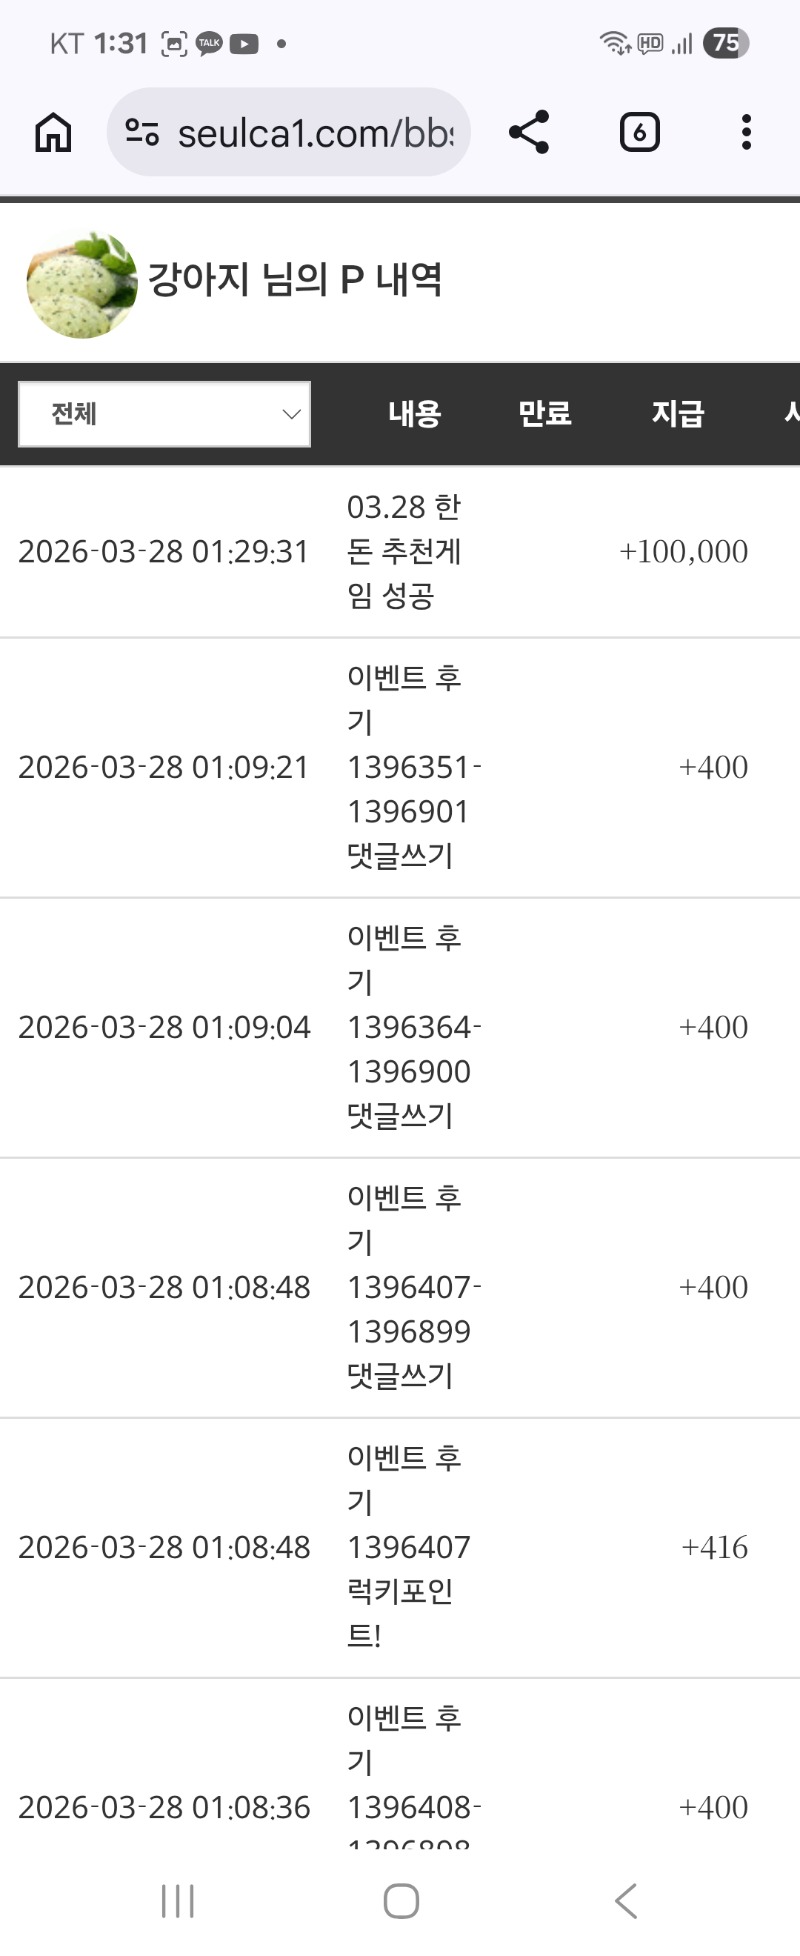Open the 1396407-1396899 댓글쓰기 entry
Image resolution: width=800 pixels, height=1956 pixels.
pos(410,1287)
